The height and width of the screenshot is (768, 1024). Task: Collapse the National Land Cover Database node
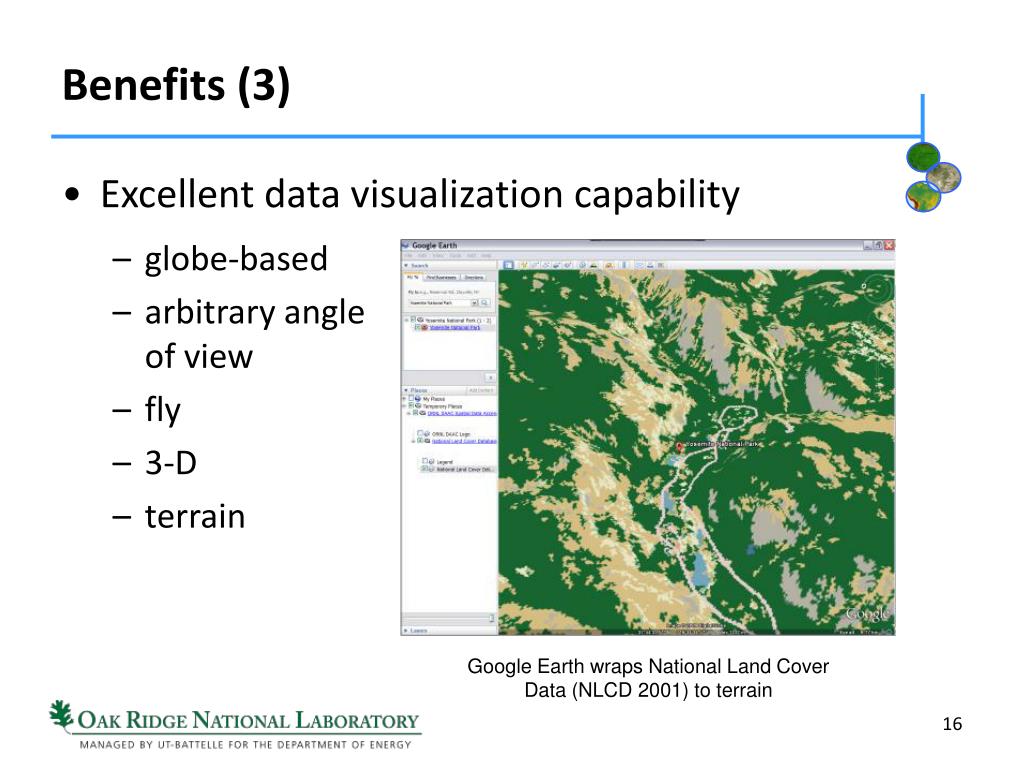[413, 441]
